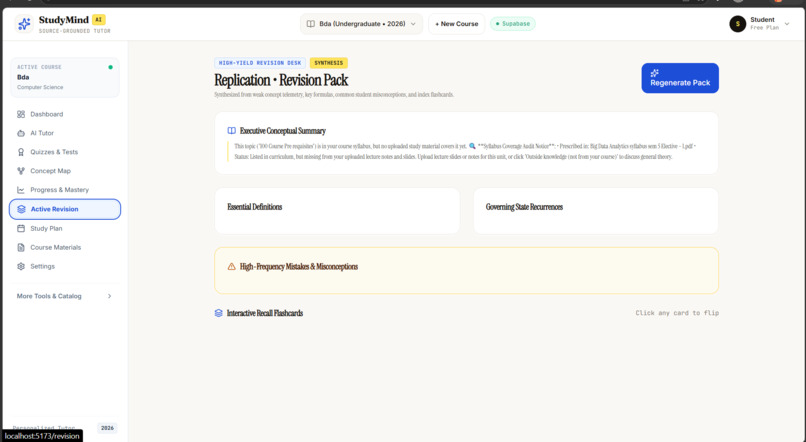Click the Active Course Bda card

65,77
